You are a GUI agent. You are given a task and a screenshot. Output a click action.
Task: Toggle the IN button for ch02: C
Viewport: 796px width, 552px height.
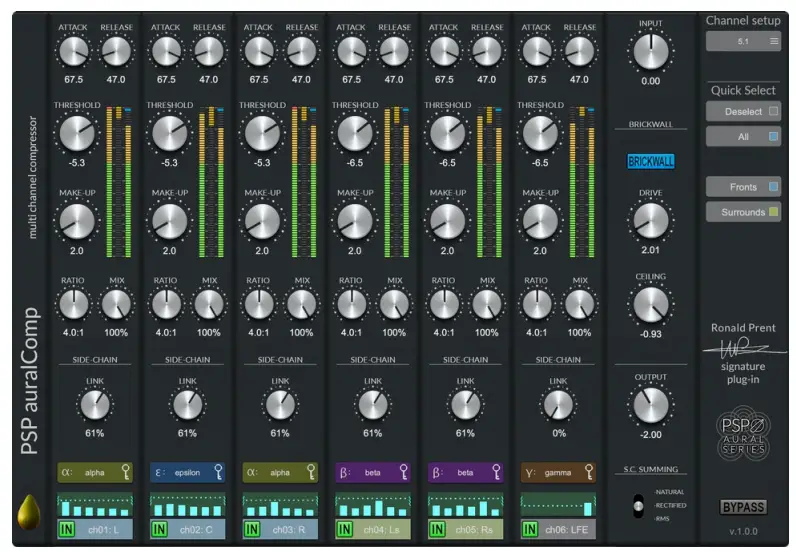pos(159,529)
